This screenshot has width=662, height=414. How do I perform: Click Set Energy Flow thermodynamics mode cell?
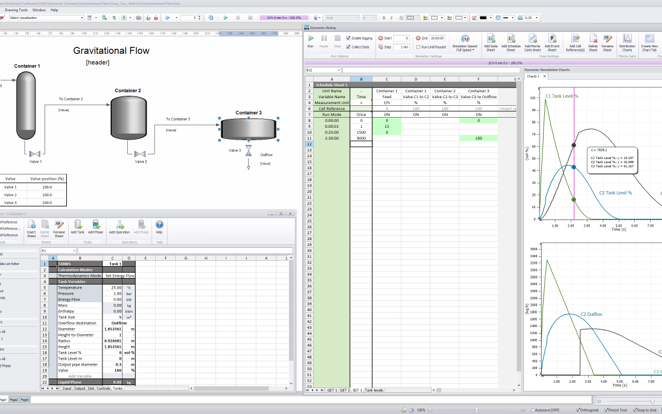click(x=119, y=276)
